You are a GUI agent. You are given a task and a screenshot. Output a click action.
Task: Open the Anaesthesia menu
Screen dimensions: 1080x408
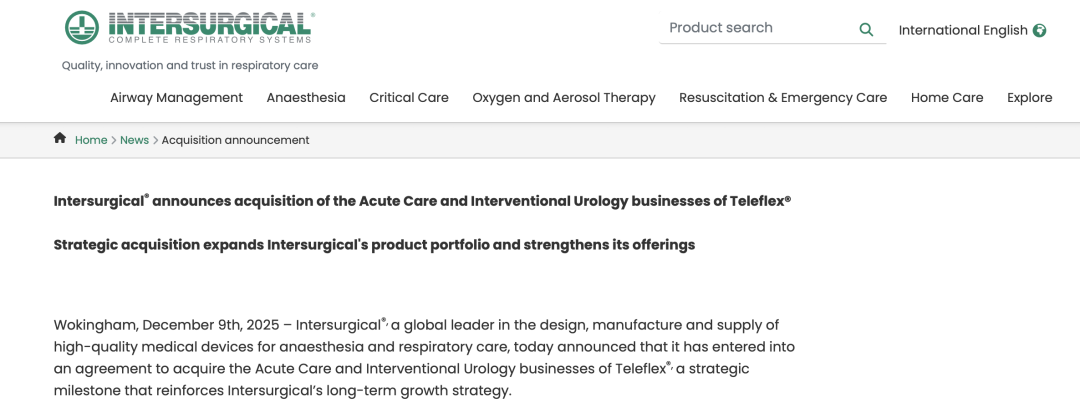click(306, 97)
